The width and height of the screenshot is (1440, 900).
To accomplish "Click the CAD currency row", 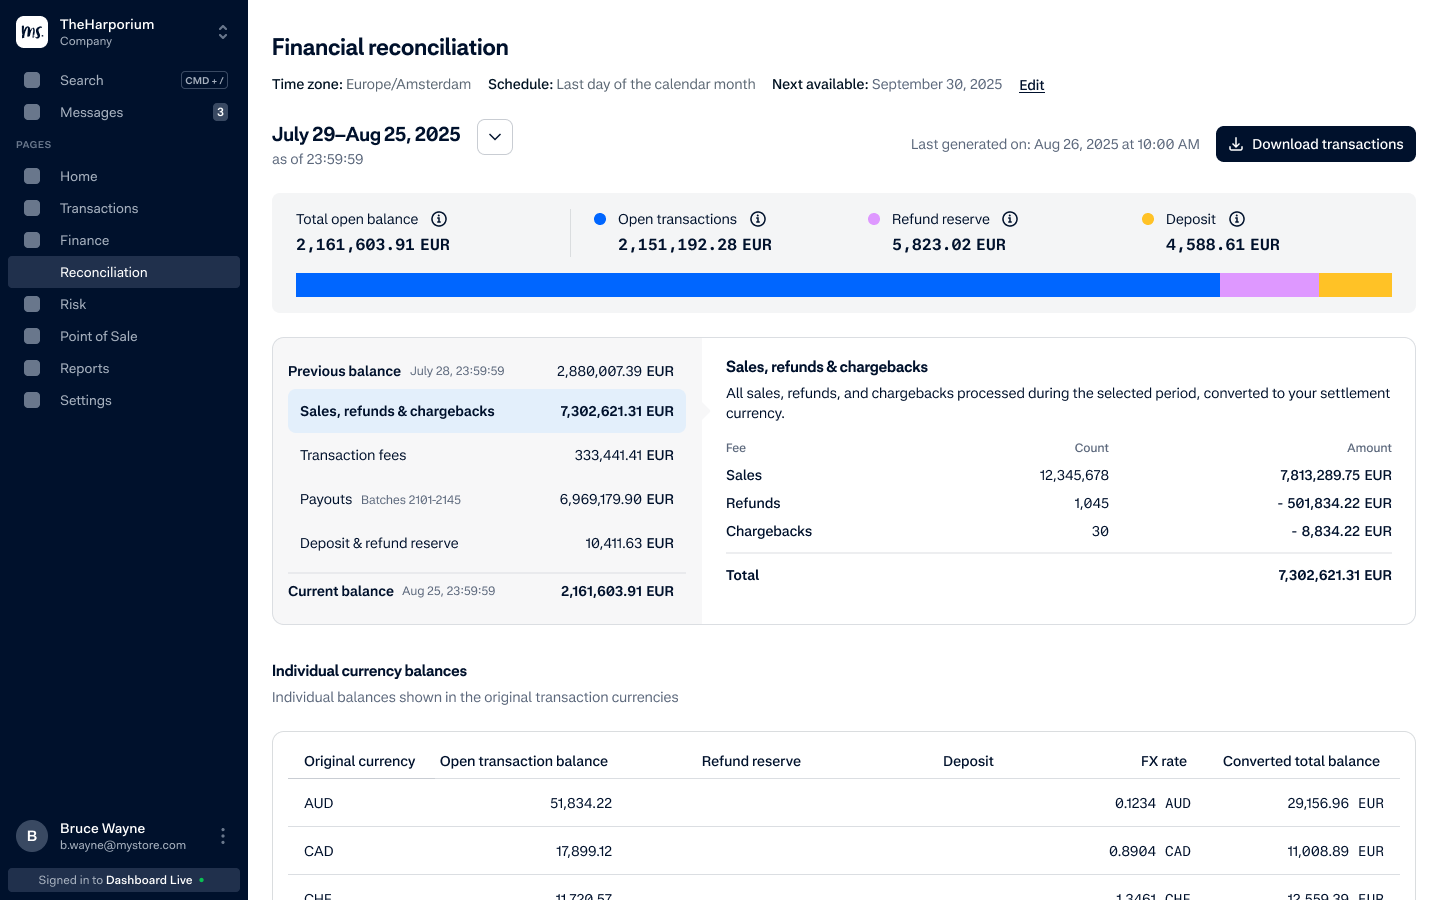I will click(x=844, y=851).
